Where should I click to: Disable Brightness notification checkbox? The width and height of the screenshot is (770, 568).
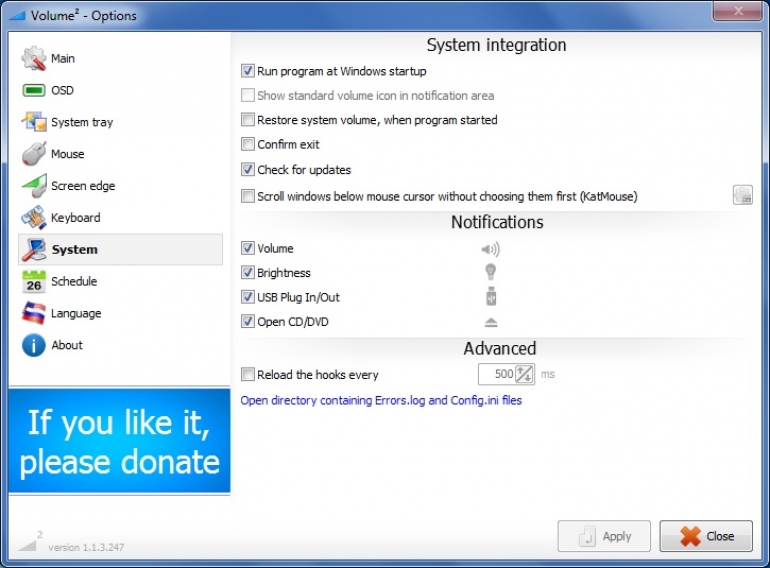248,272
